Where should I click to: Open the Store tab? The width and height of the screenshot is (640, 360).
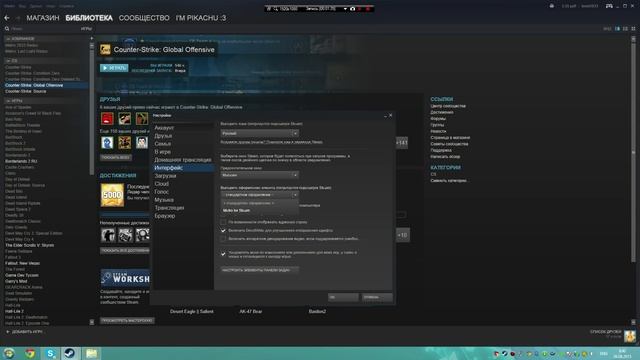point(43,18)
